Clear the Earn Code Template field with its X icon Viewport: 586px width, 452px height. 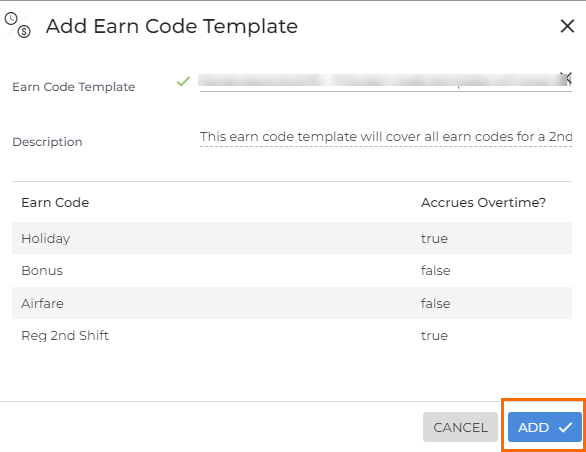coord(567,78)
